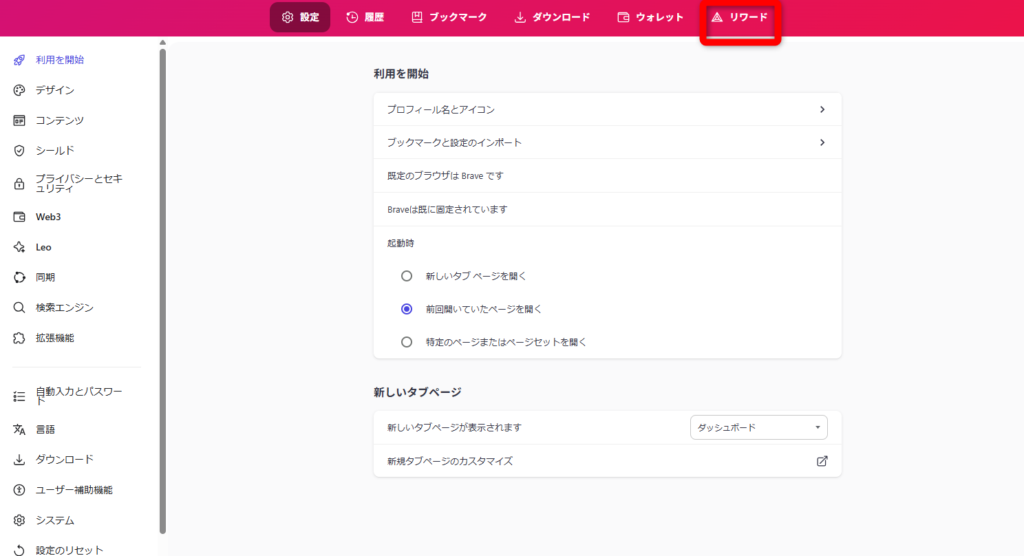This screenshot has width=1024, height=556.
Task: Open Web3 wallet icon in sidebar
Action: (18, 217)
